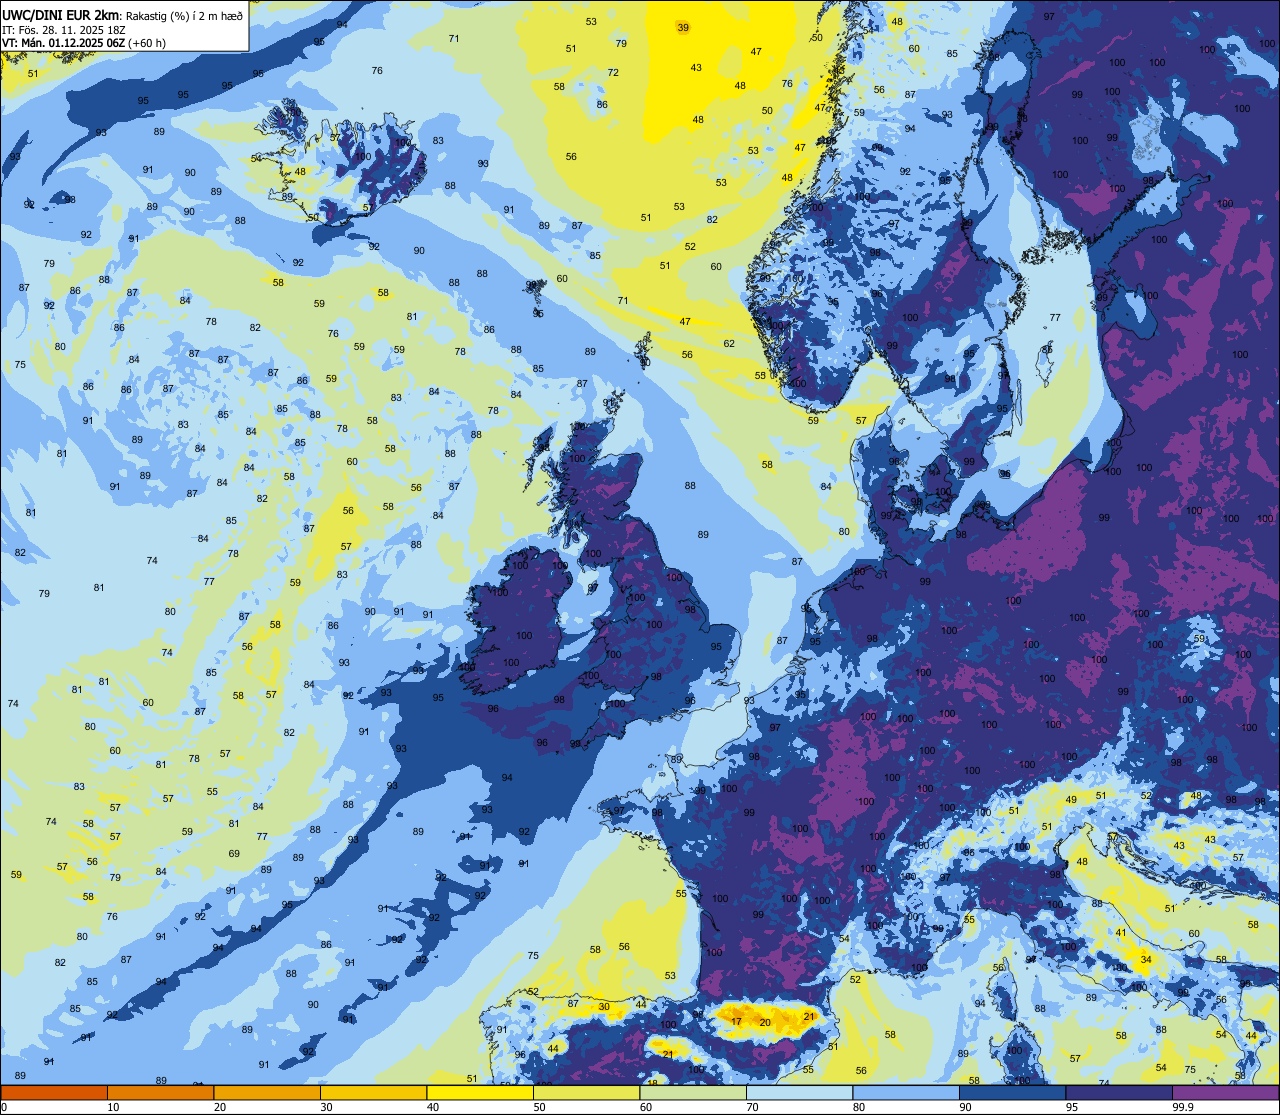Screen dimensions: 1280x1115
Task: Select the bright yellow 40–50 legend segment
Action: [480, 1092]
